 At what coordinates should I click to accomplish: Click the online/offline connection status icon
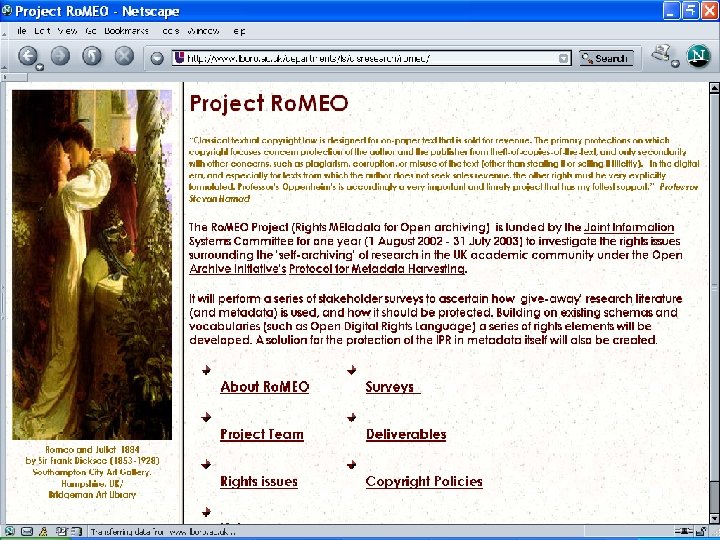(x=684, y=531)
